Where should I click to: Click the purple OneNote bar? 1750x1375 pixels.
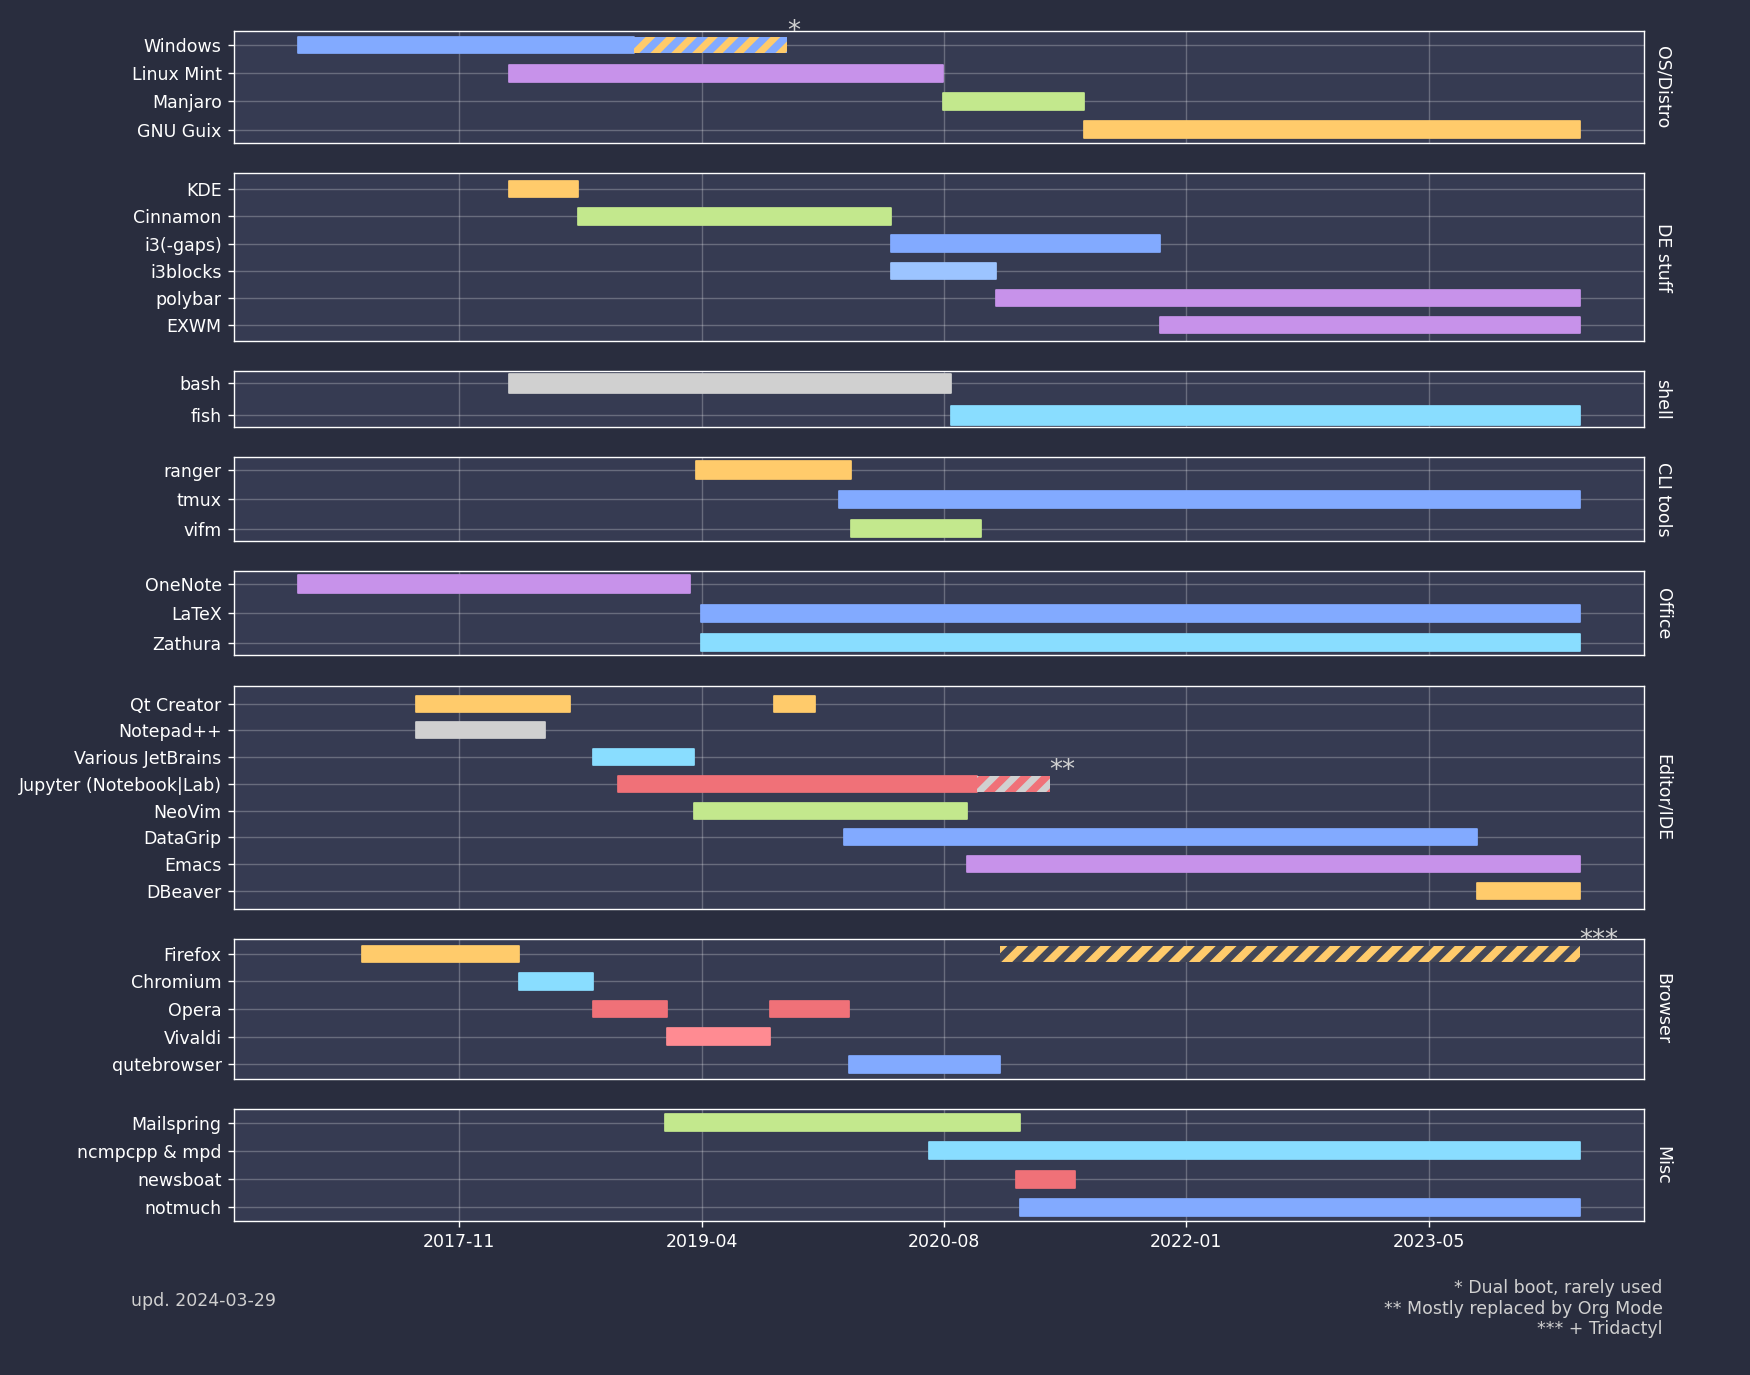(493, 584)
